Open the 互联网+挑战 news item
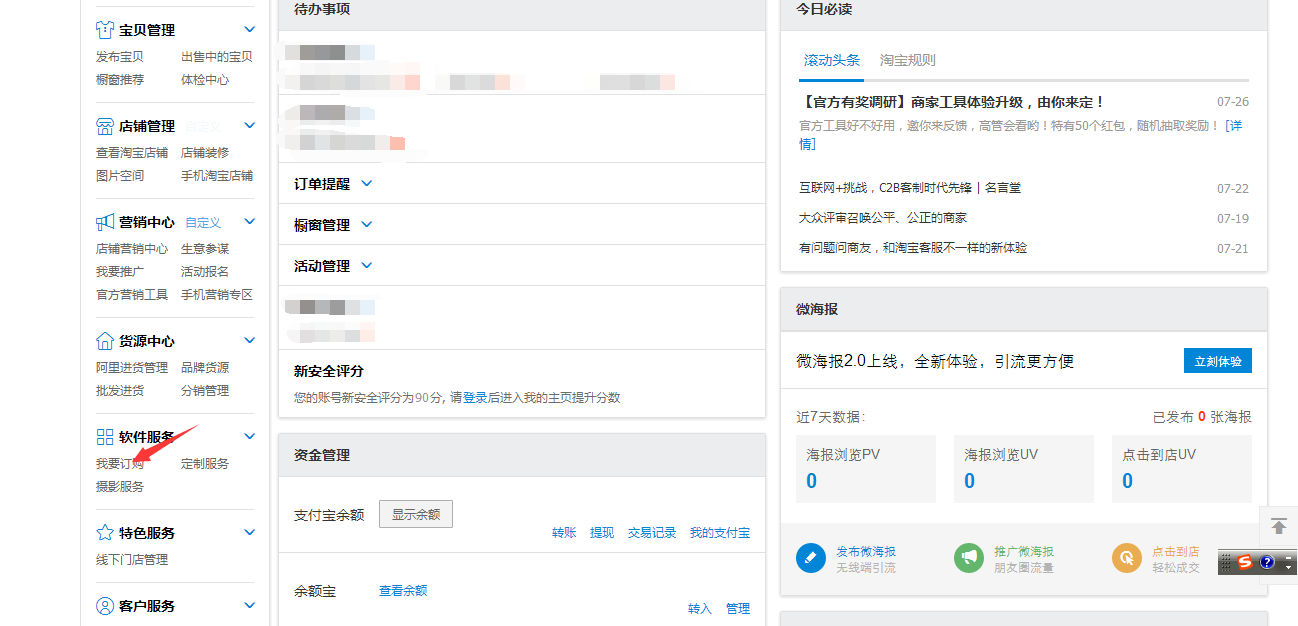 910,188
